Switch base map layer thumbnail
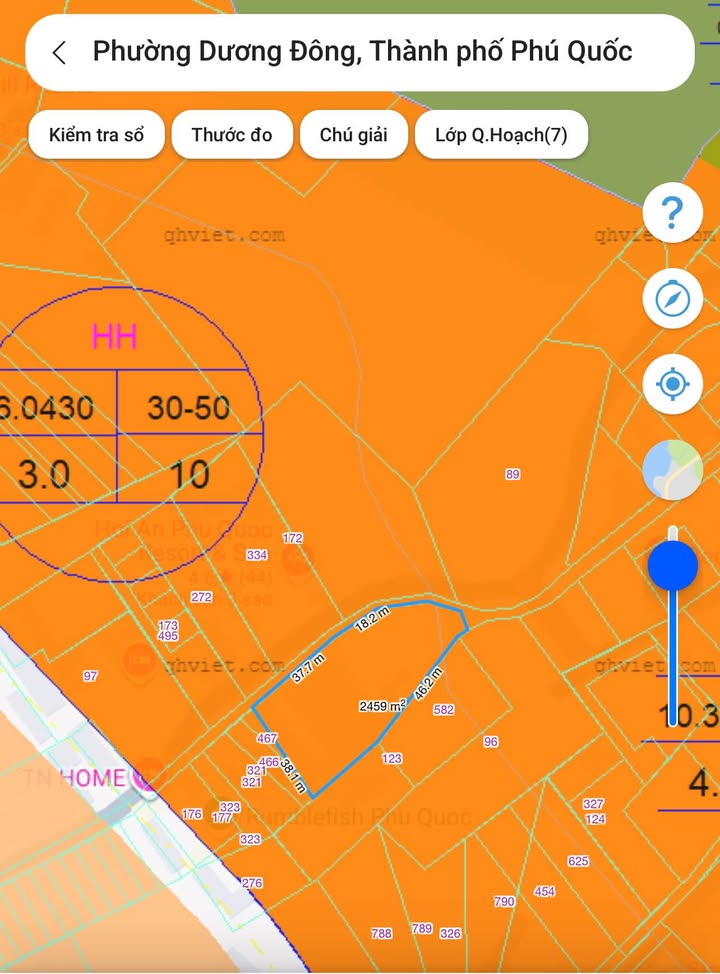Viewport: 720px width, 974px height. [672, 470]
